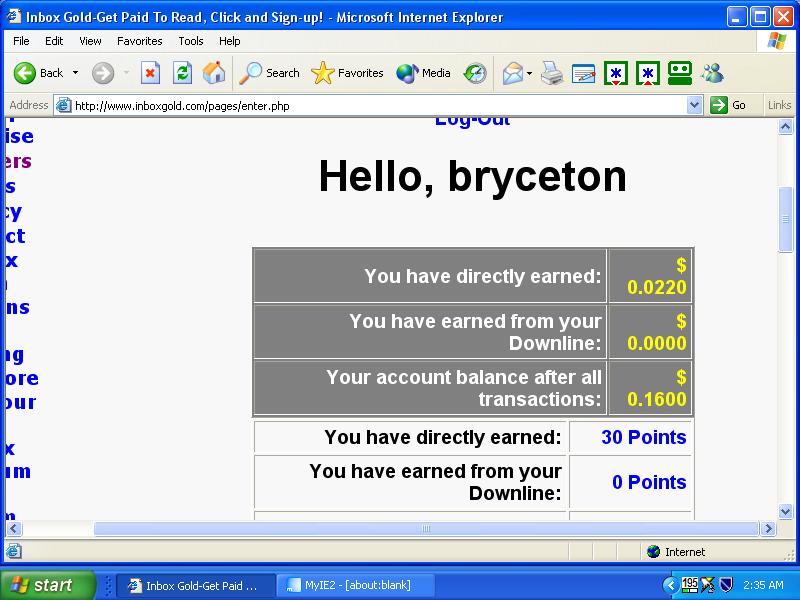Click the Print icon
The width and height of the screenshot is (800, 600).
(549, 73)
